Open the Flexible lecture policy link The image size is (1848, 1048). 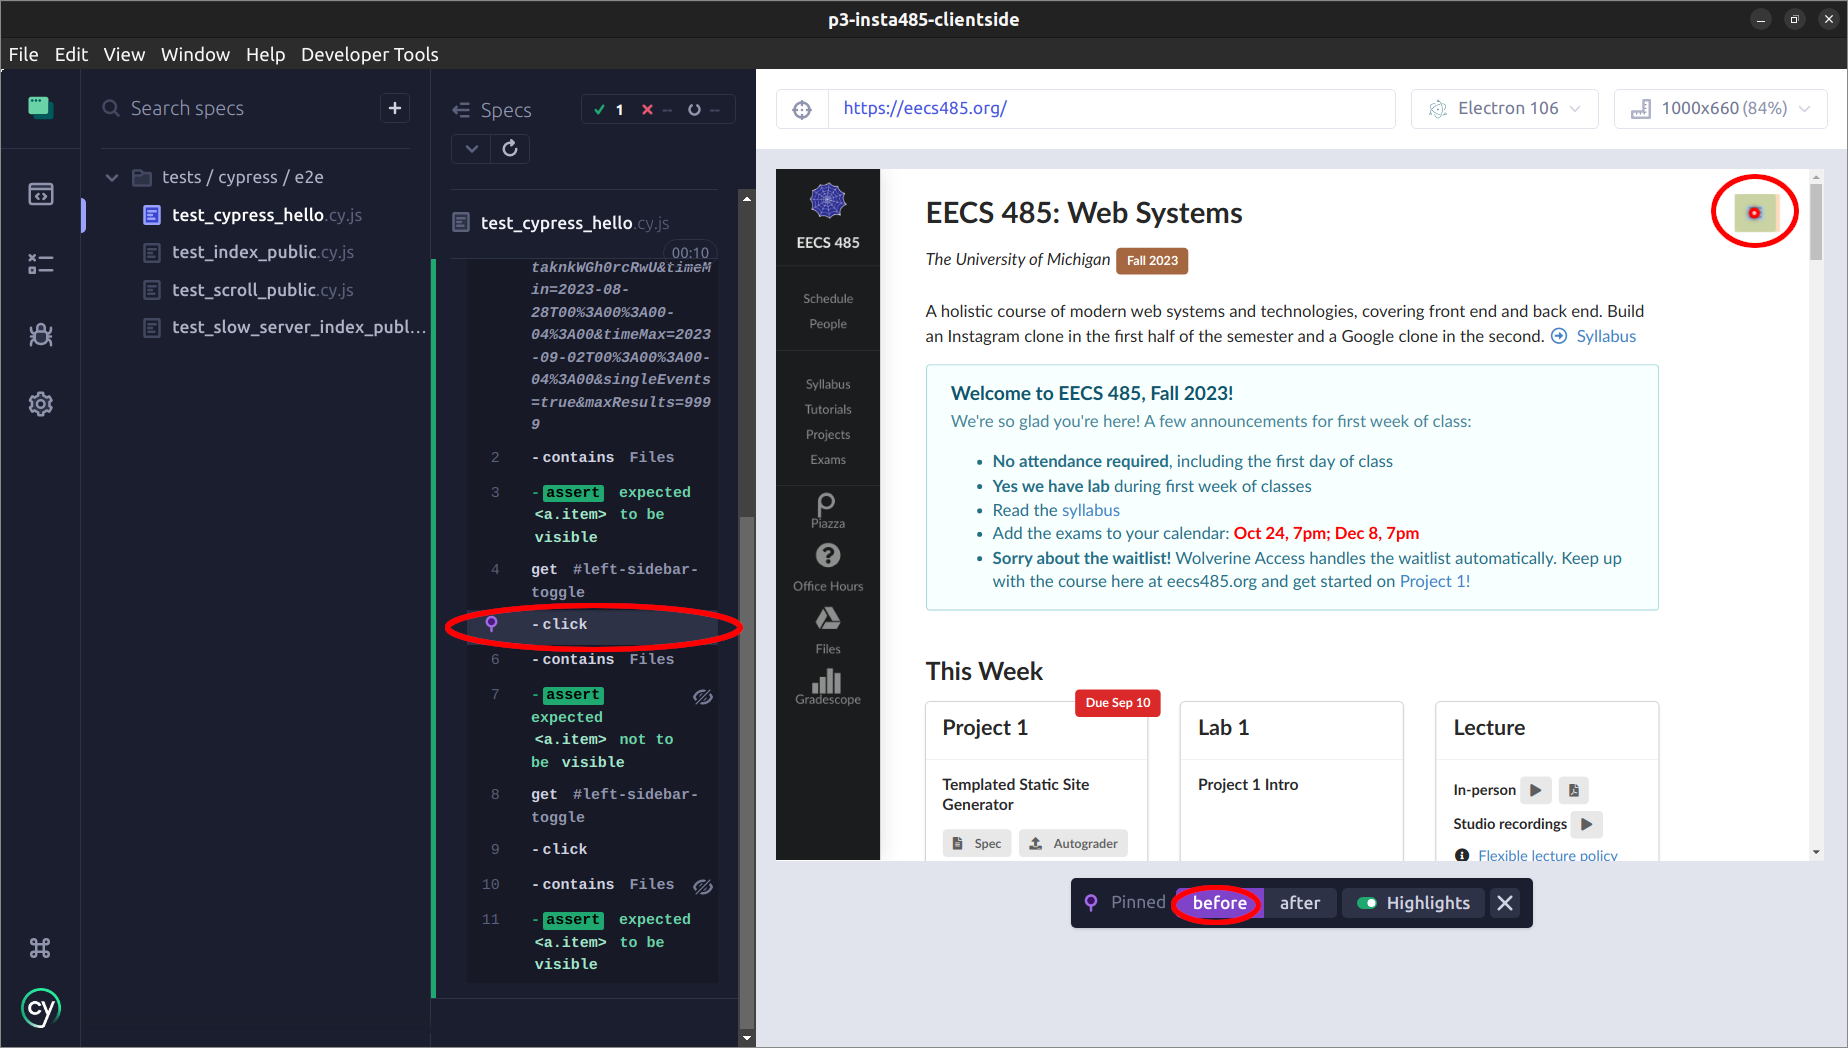[1547, 855]
